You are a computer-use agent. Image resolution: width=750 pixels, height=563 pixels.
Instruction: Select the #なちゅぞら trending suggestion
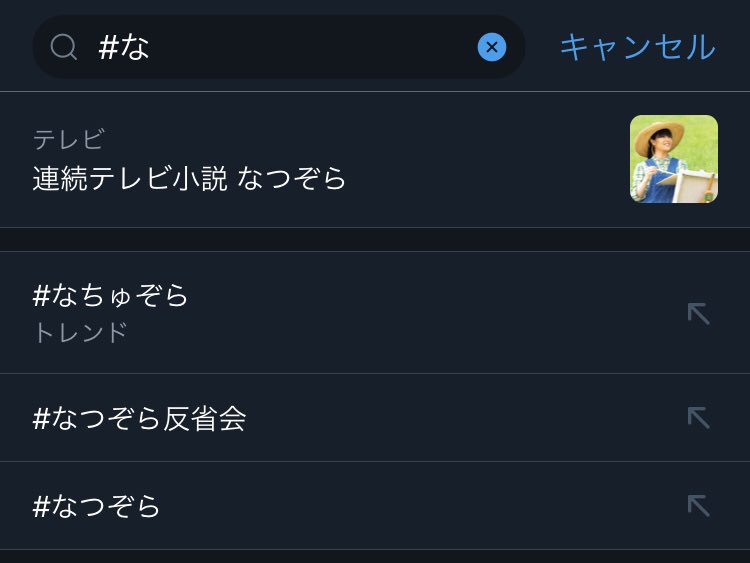tap(375, 312)
